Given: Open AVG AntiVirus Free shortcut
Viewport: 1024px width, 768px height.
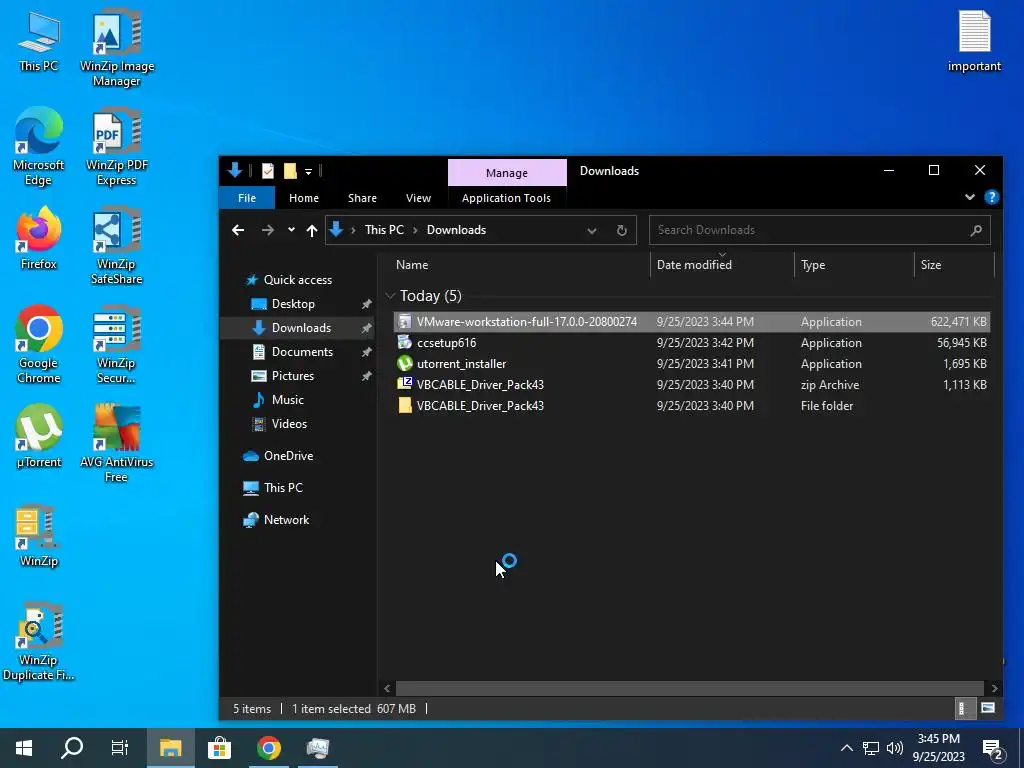Looking at the screenshot, I should [x=117, y=444].
